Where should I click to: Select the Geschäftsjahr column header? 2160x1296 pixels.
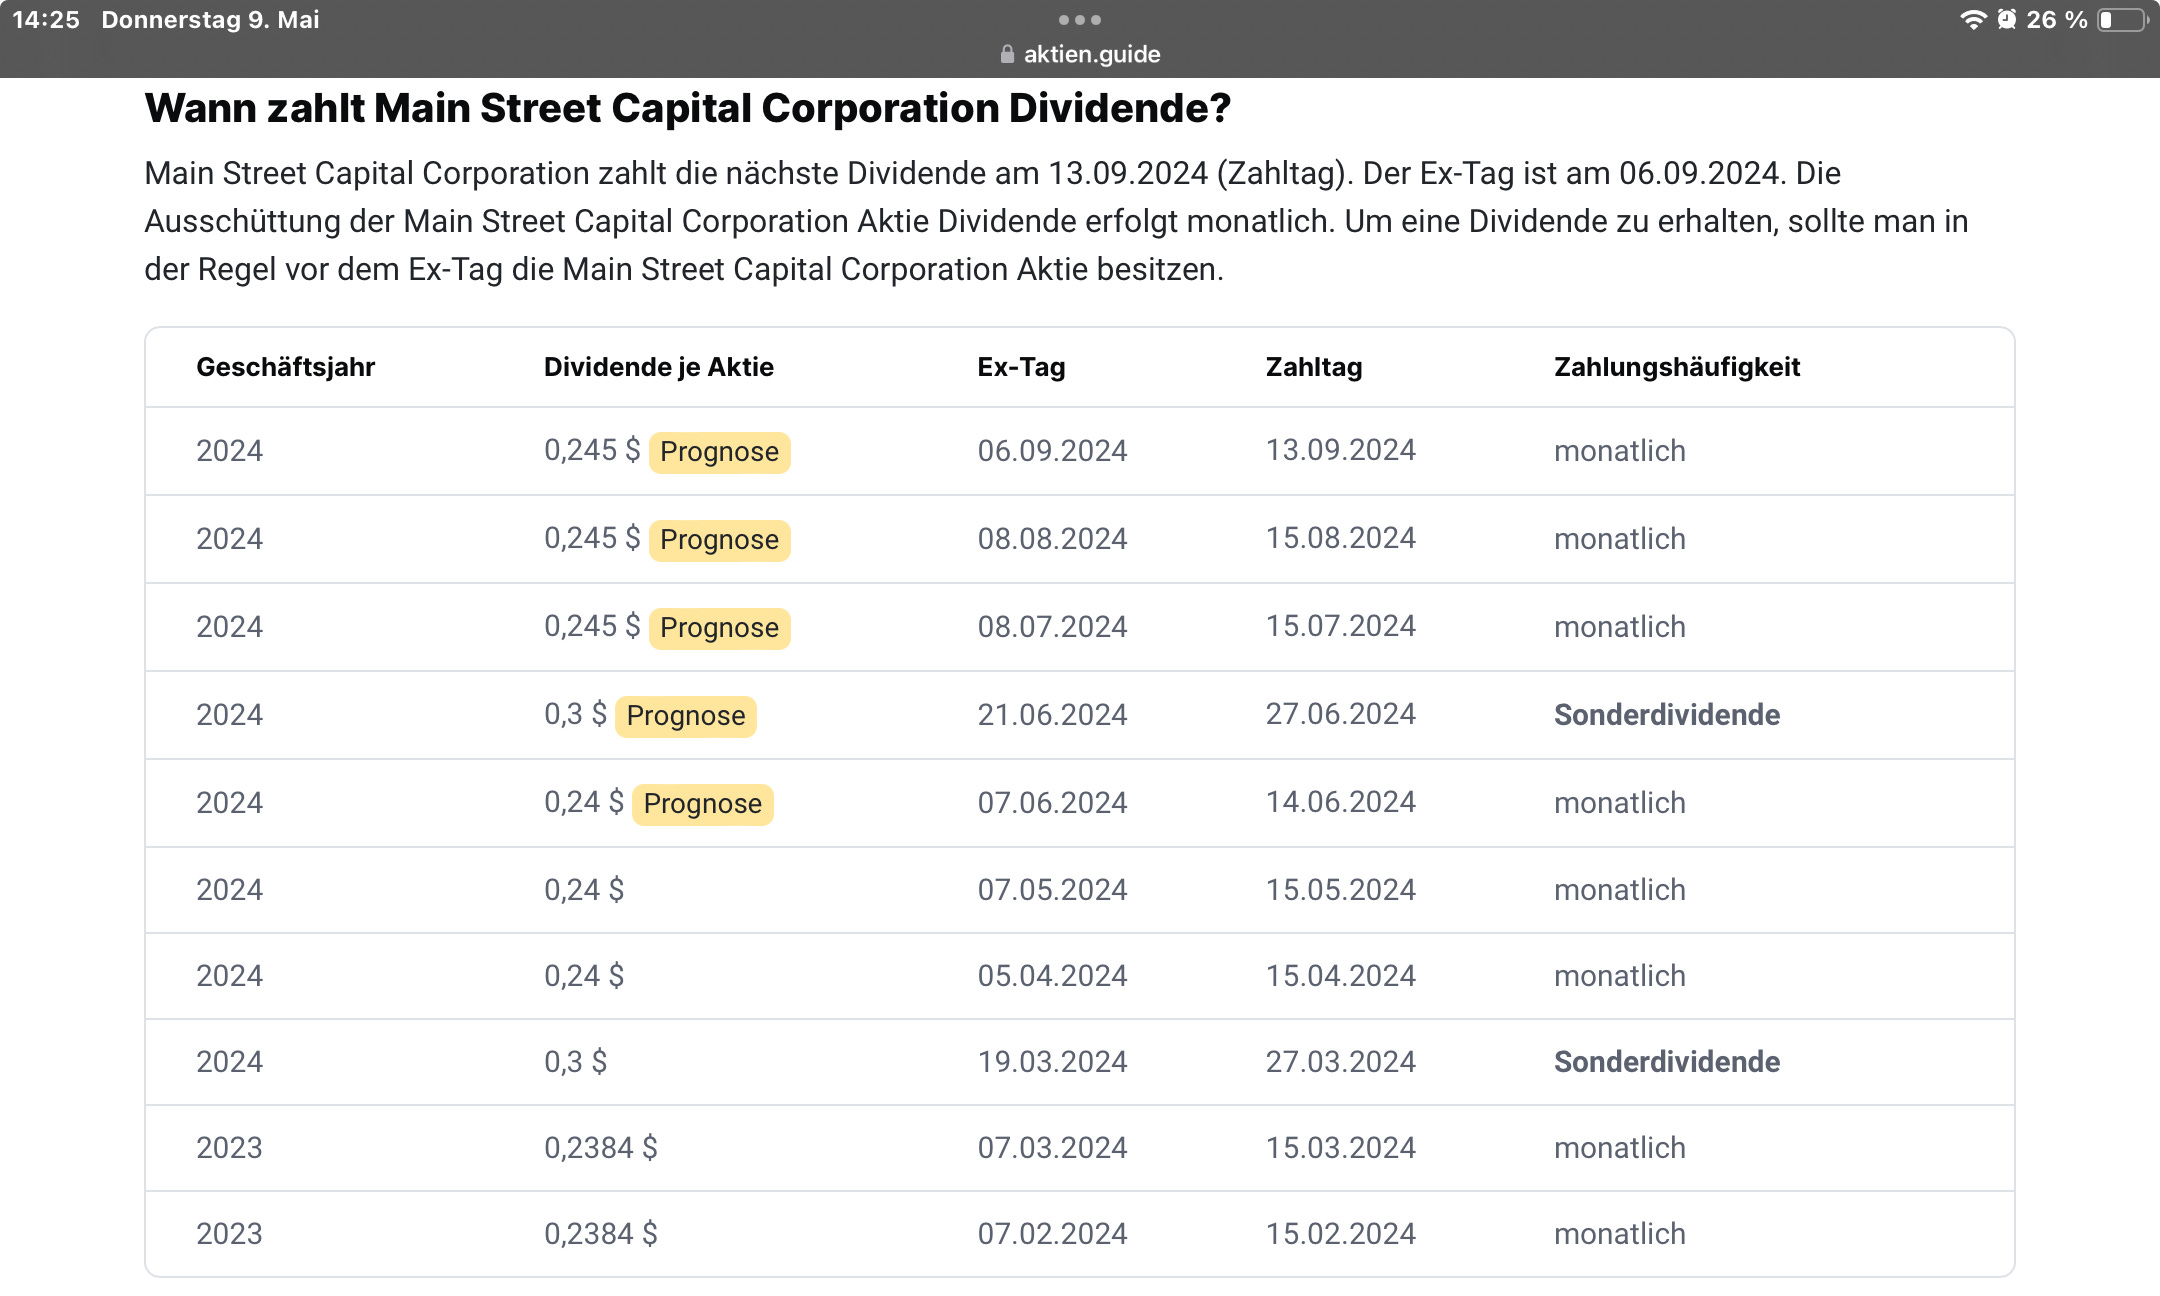click(x=286, y=367)
